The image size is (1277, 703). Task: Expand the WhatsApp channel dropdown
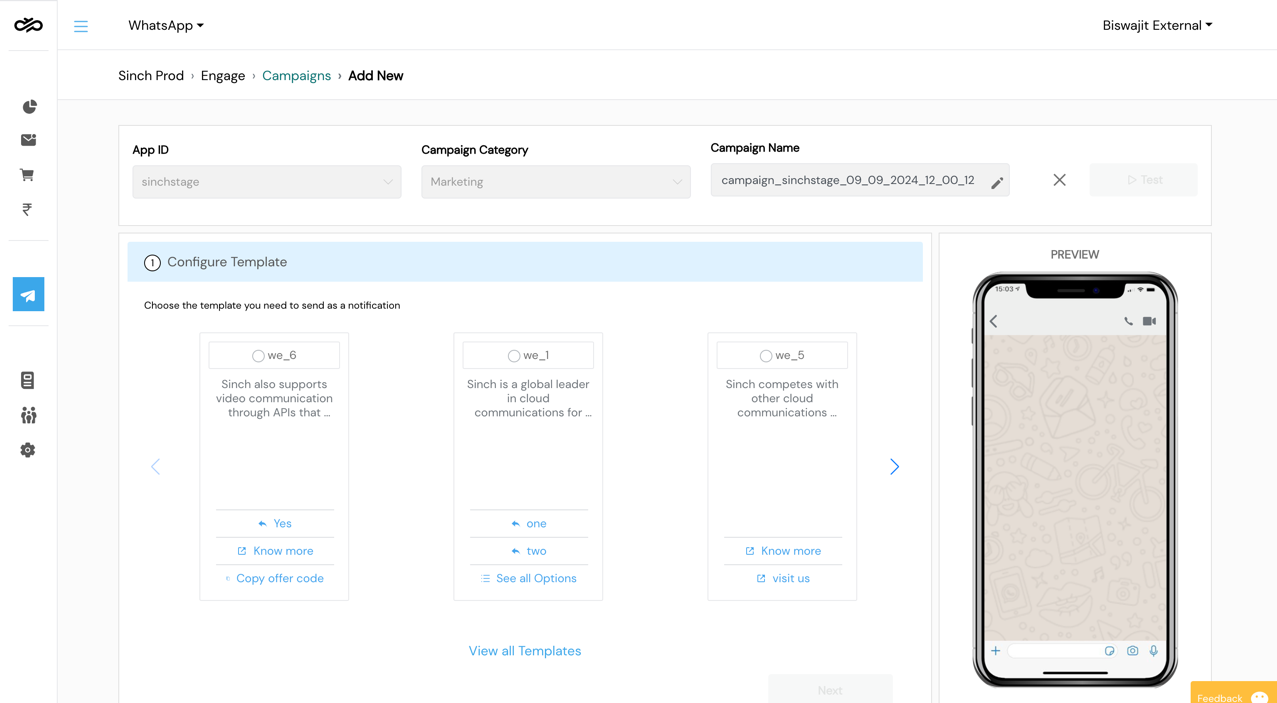[x=166, y=25]
